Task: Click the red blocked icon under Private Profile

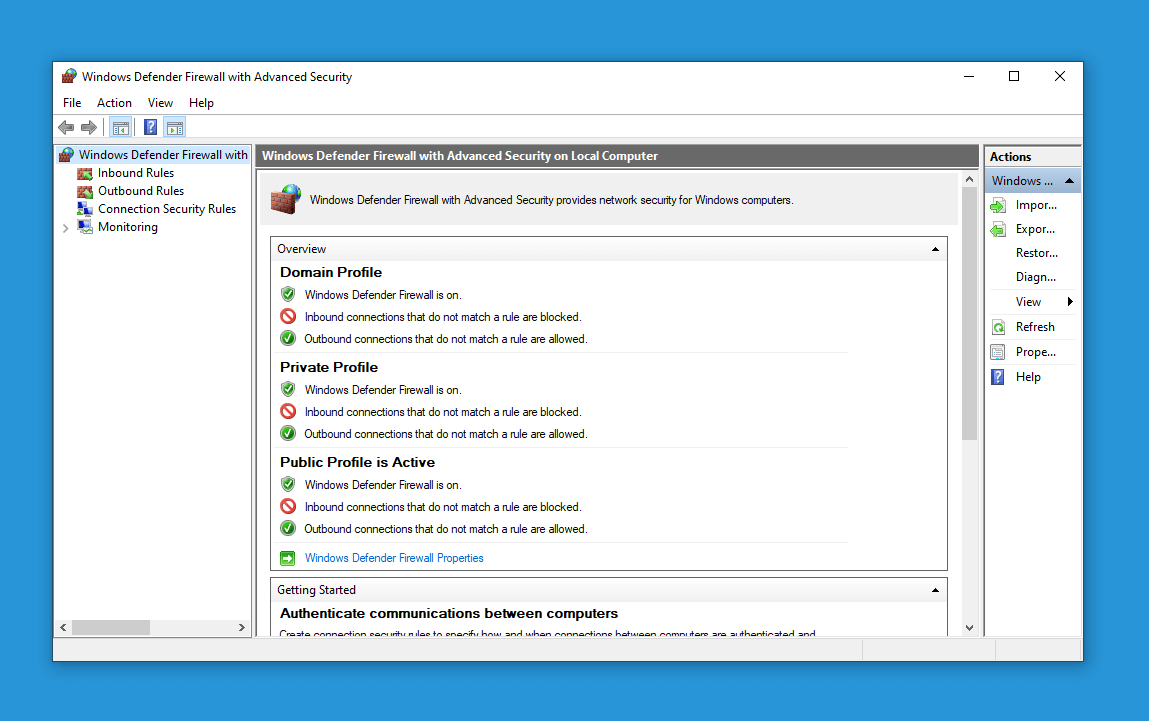Action: coord(288,412)
